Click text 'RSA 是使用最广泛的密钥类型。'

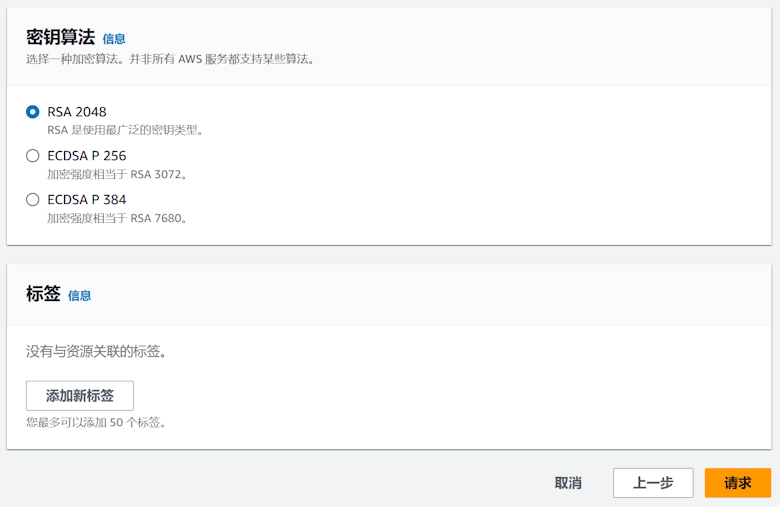(x=125, y=130)
